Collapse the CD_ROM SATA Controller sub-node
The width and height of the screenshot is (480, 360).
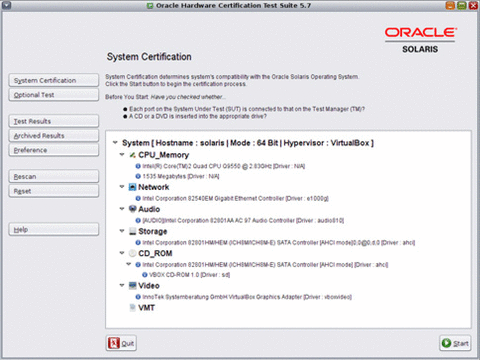129,264
